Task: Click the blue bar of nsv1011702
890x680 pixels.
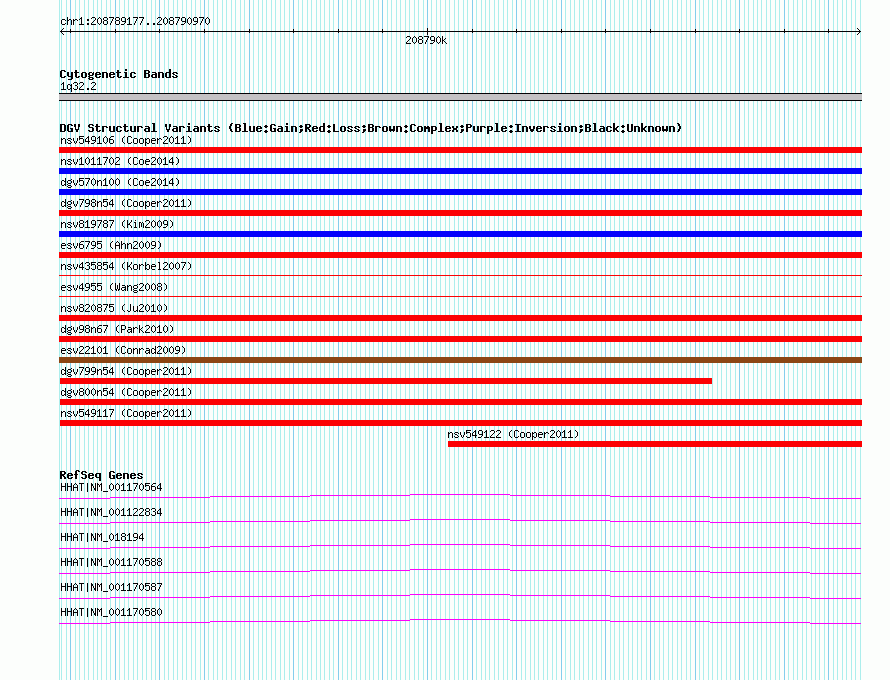Action: [x=460, y=171]
